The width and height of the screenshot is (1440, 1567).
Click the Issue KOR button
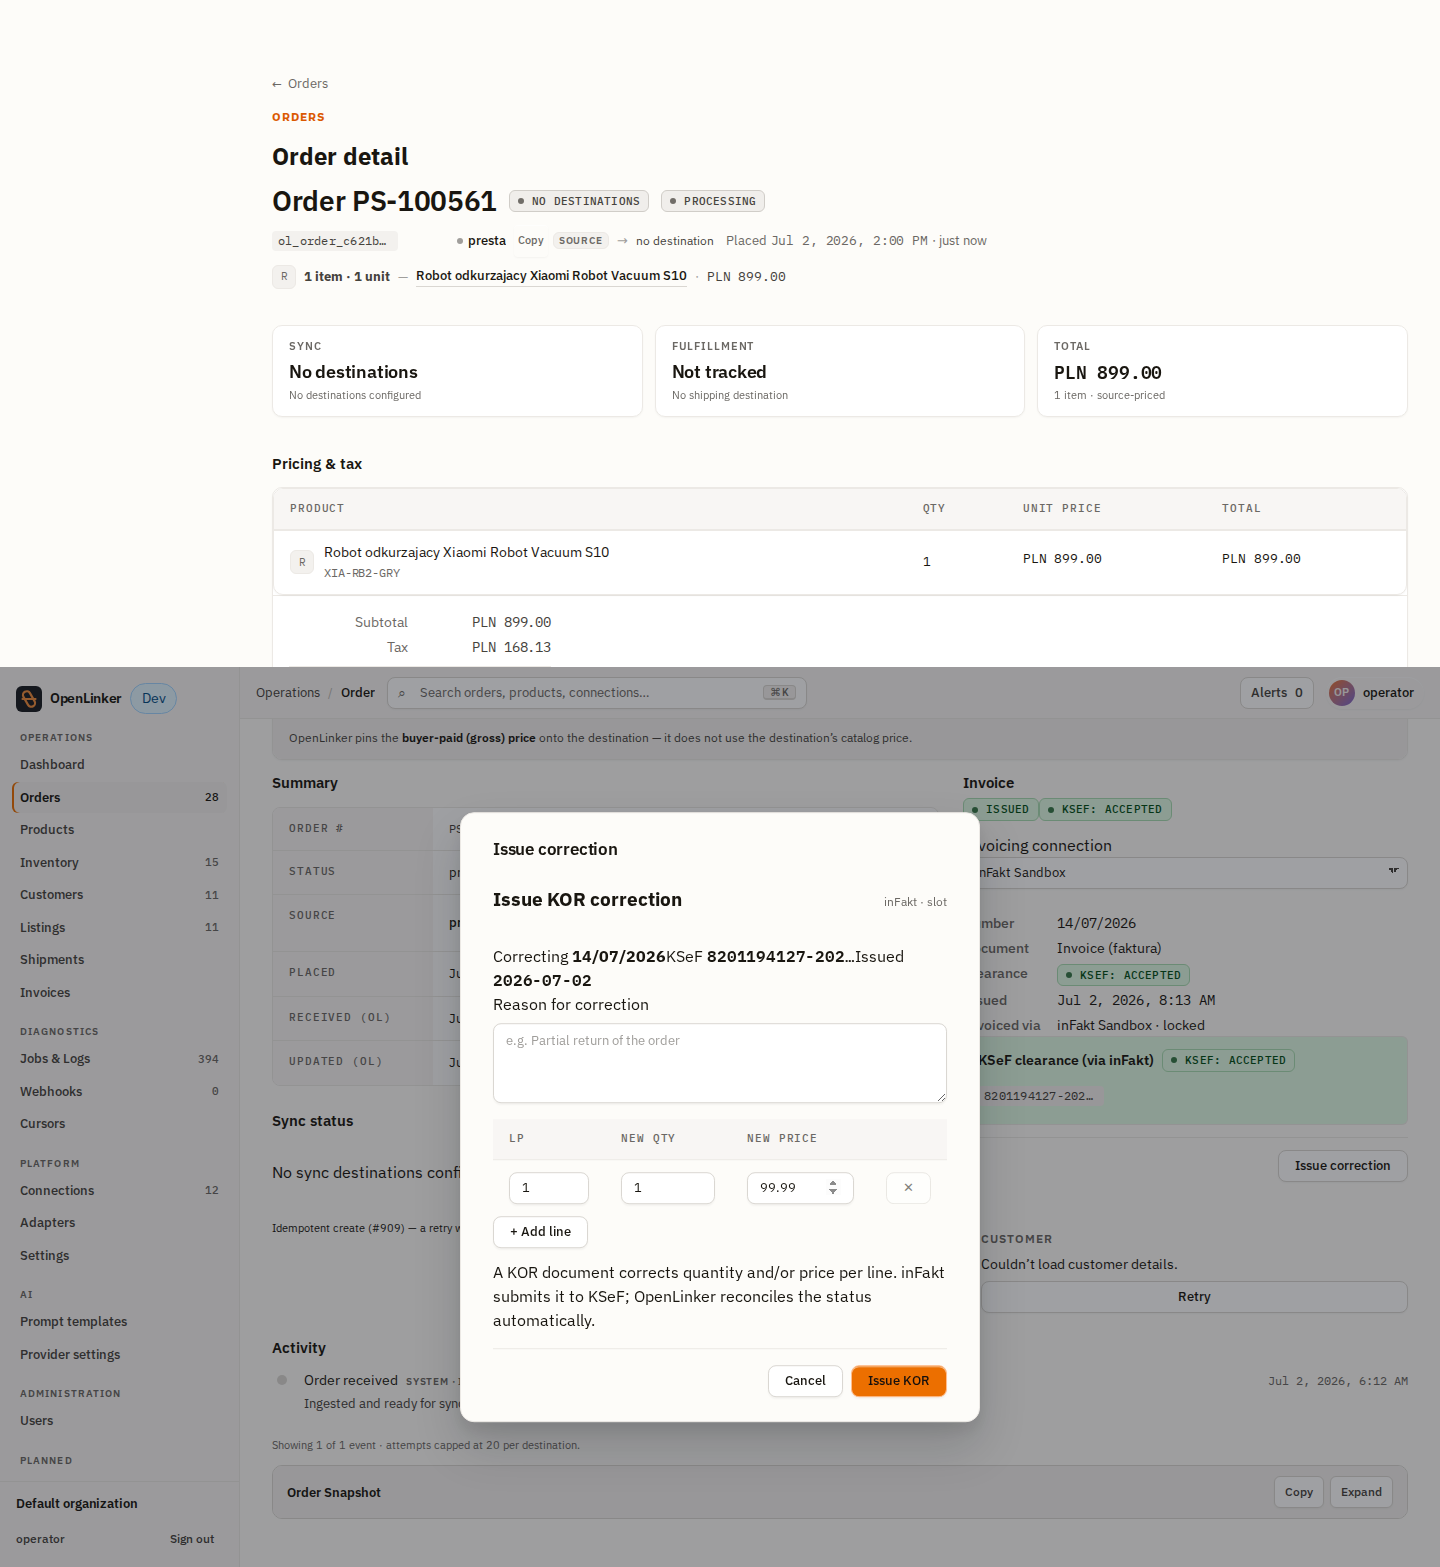pos(899,1381)
